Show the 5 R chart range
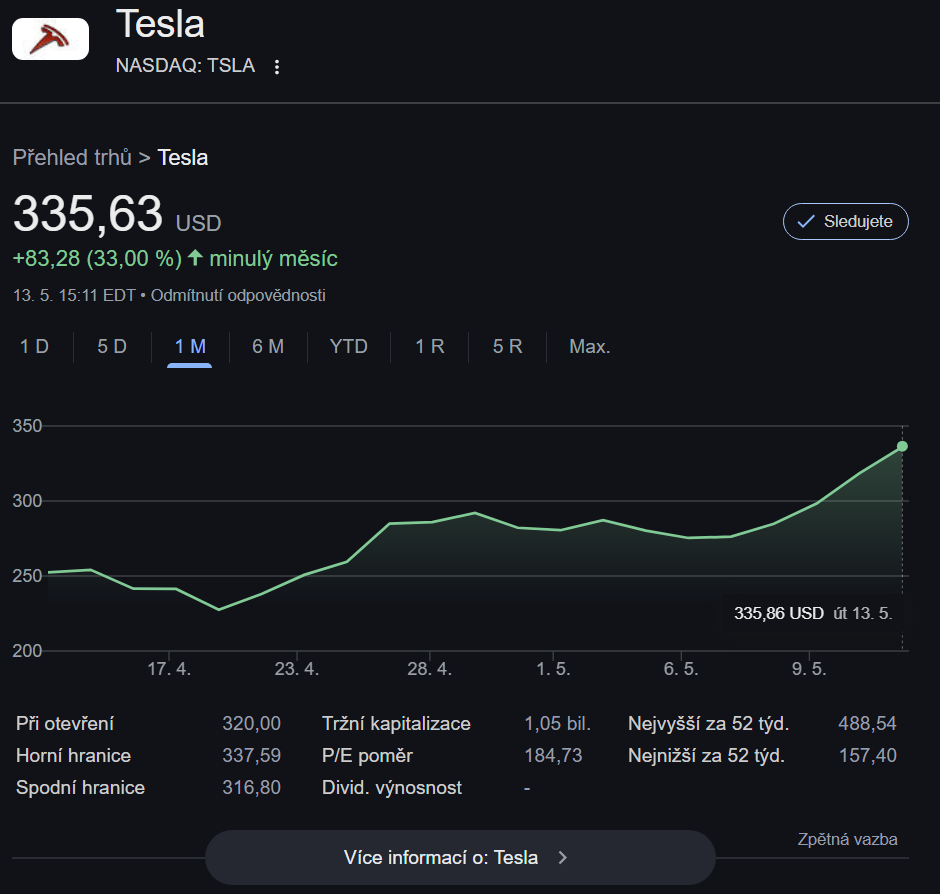 (508, 347)
